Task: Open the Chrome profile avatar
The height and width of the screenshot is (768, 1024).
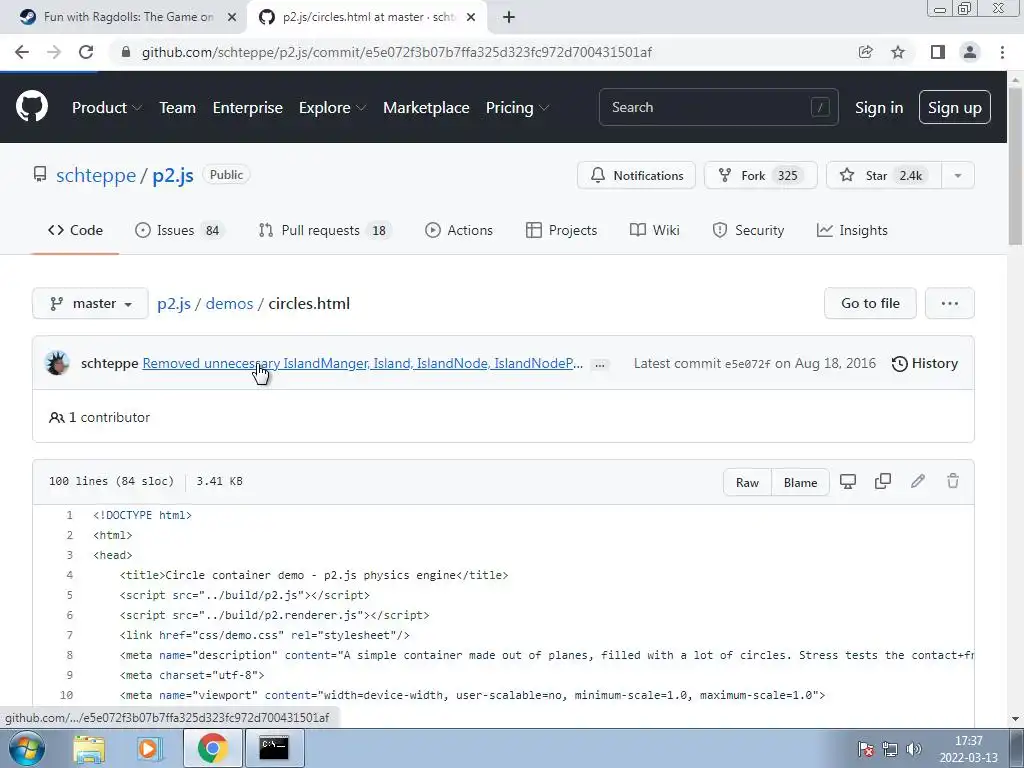Action: (970, 52)
